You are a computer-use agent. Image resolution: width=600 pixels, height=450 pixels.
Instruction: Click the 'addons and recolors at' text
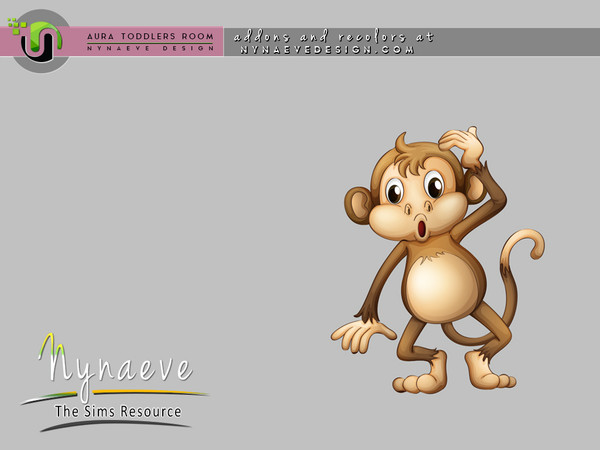pyautogui.click(x=334, y=37)
